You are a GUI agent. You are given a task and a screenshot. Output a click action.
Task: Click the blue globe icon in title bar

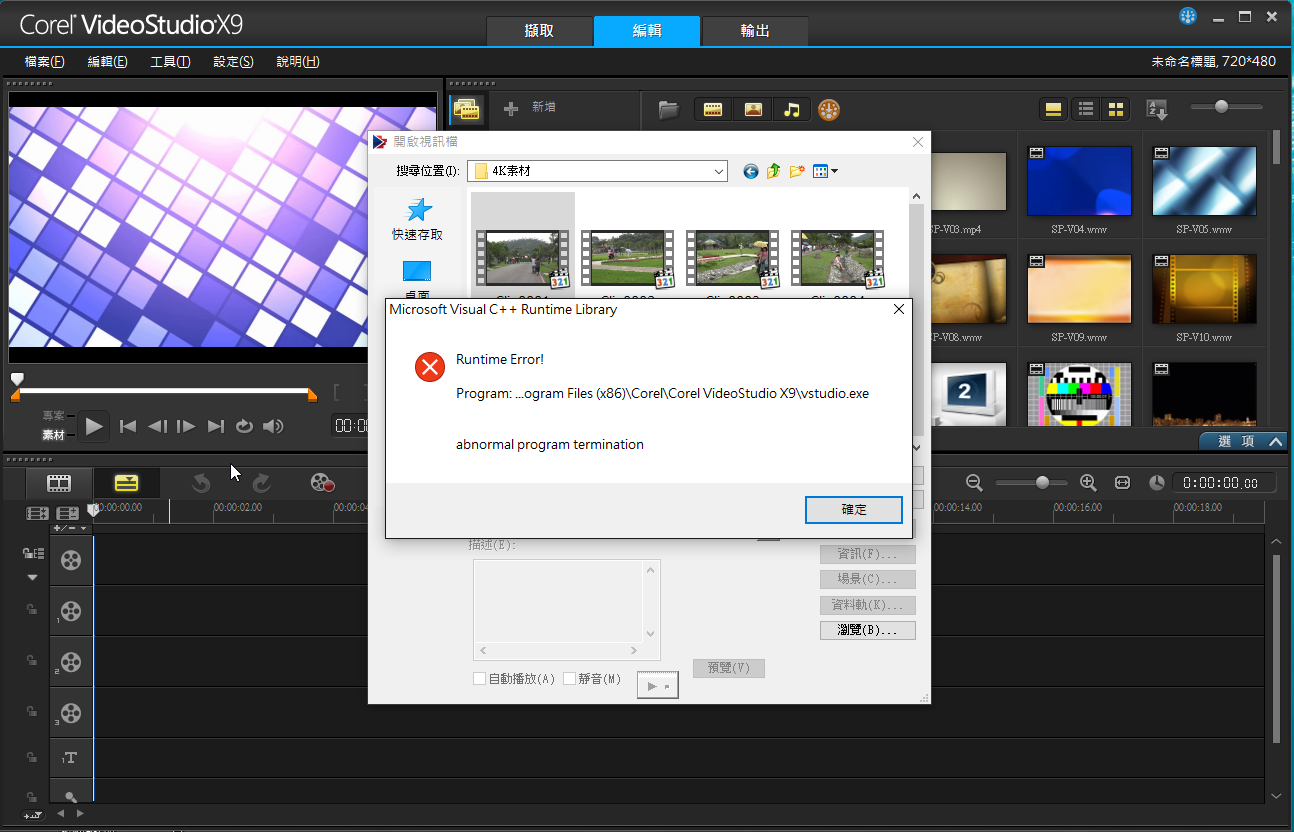point(1188,15)
